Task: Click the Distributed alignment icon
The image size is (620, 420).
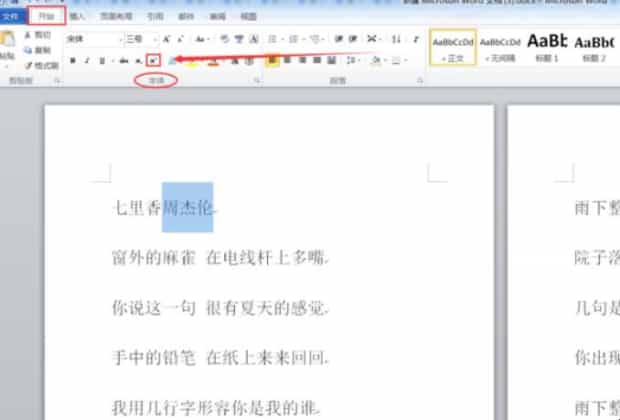Action: tap(331, 61)
